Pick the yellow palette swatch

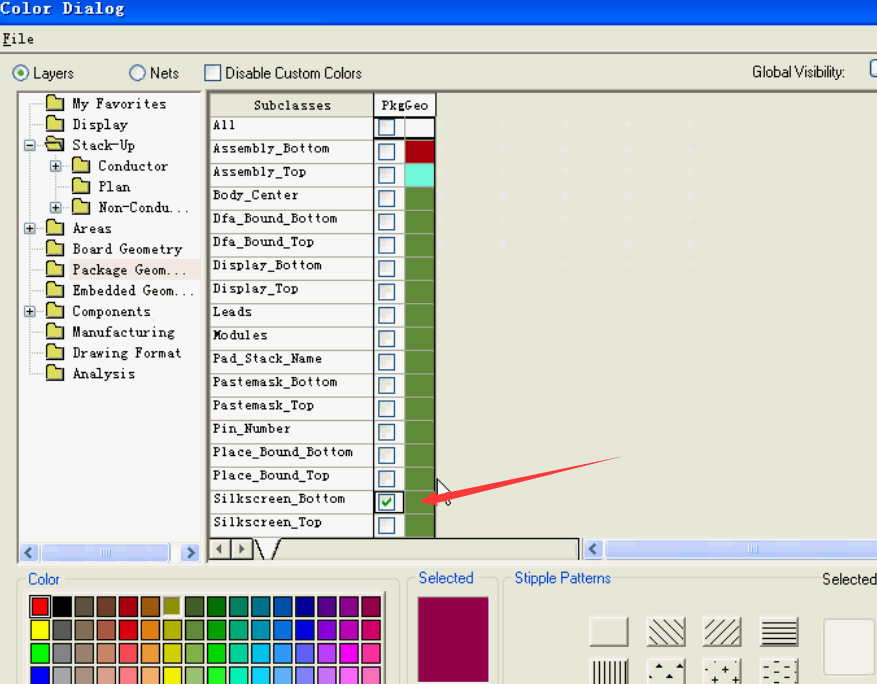point(40,630)
